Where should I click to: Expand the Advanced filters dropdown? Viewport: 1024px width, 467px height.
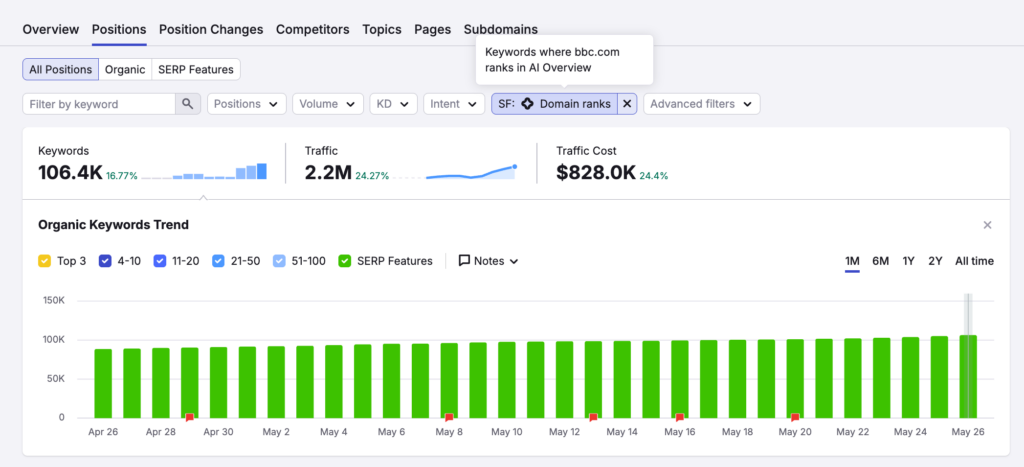tap(701, 104)
